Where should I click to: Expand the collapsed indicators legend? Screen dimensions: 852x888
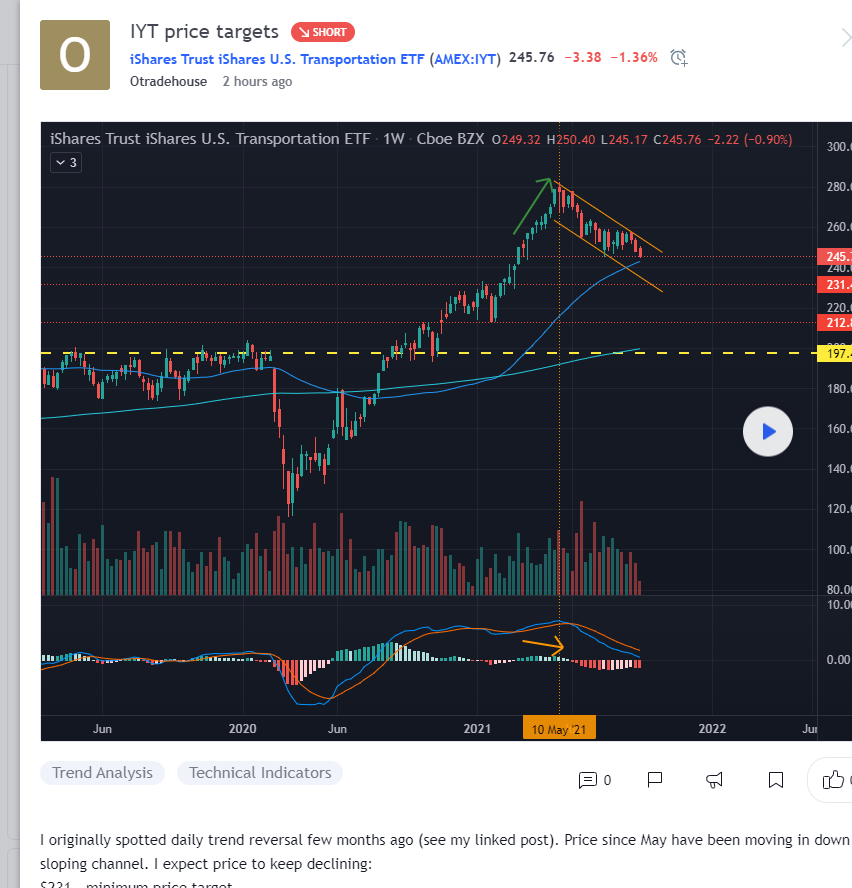coord(66,162)
